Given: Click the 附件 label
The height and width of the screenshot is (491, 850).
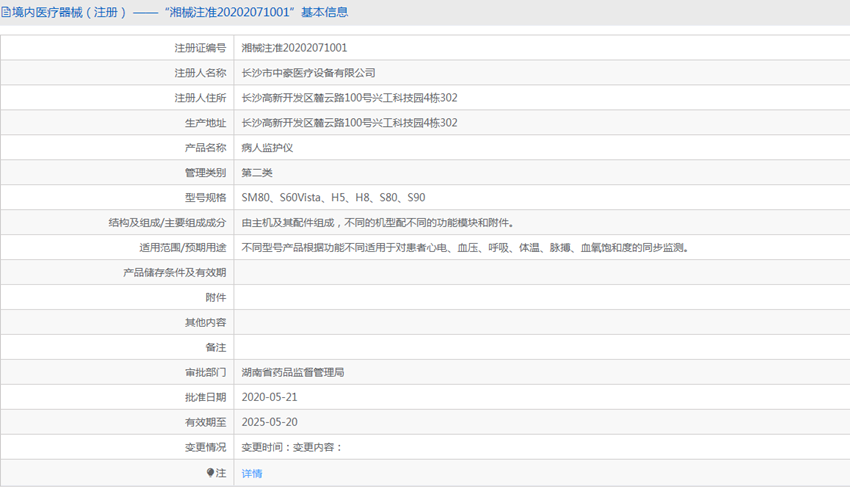Looking at the screenshot, I should 216,298.
